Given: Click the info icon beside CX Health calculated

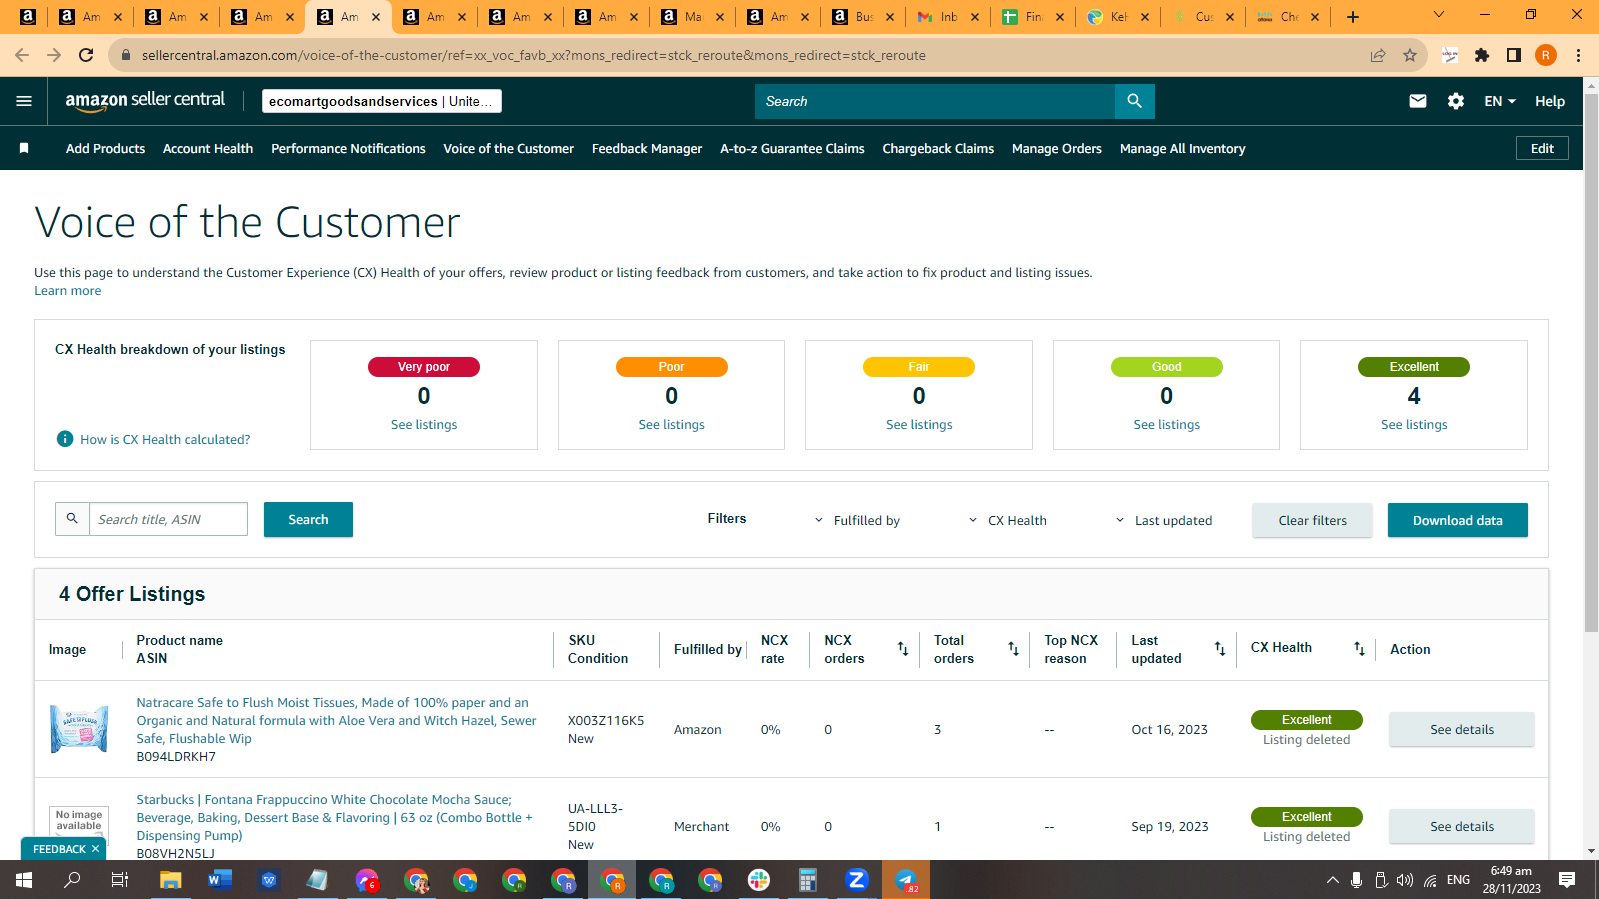Looking at the screenshot, I should [x=65, y=439].
